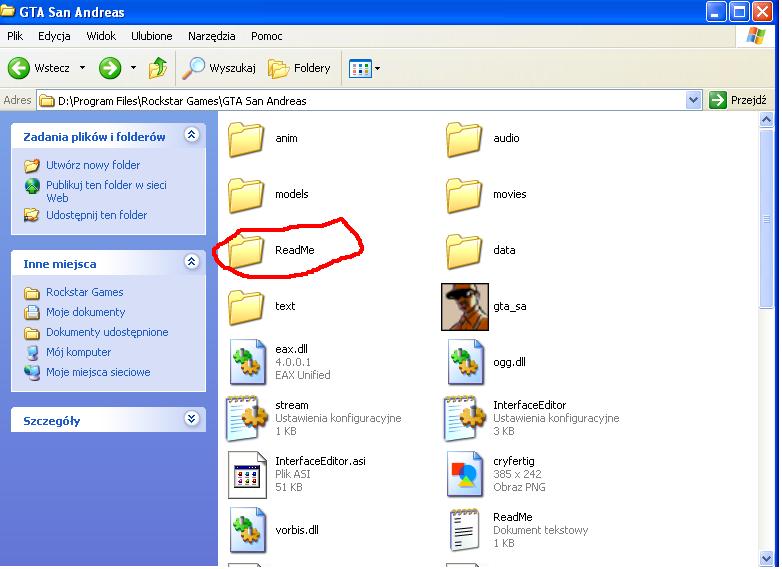Open the views dropdown arrow

(x=378, y=68)
